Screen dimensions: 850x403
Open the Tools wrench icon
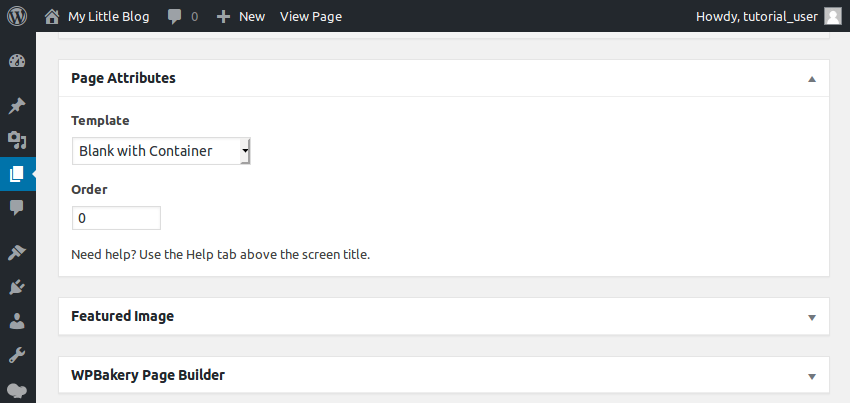[17, 356]
